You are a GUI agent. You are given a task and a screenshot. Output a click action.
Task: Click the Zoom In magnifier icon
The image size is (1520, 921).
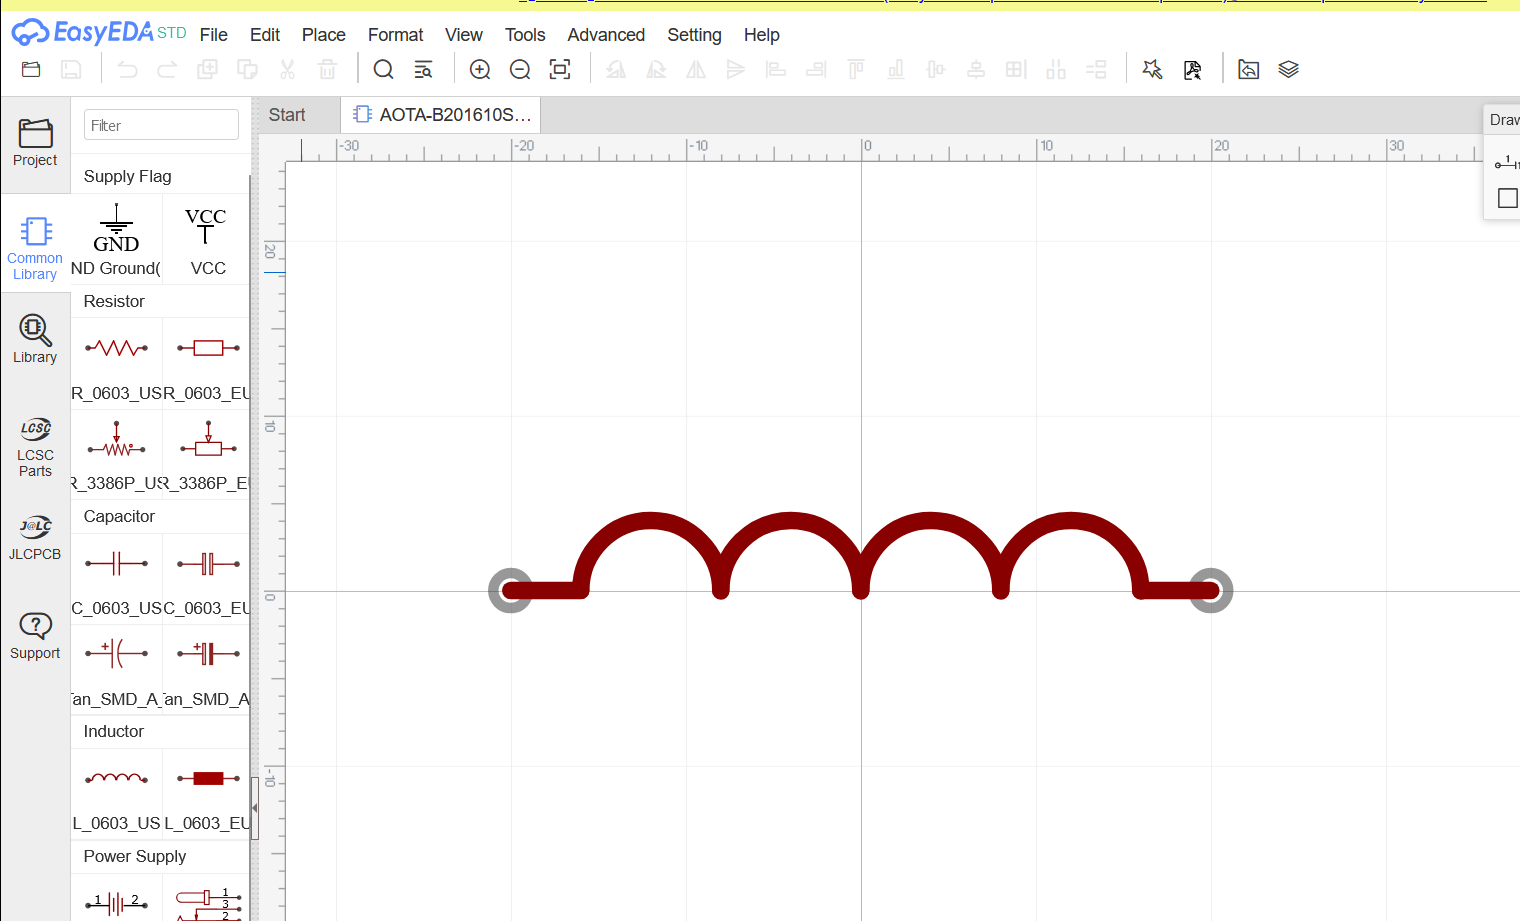coord(480,70)
